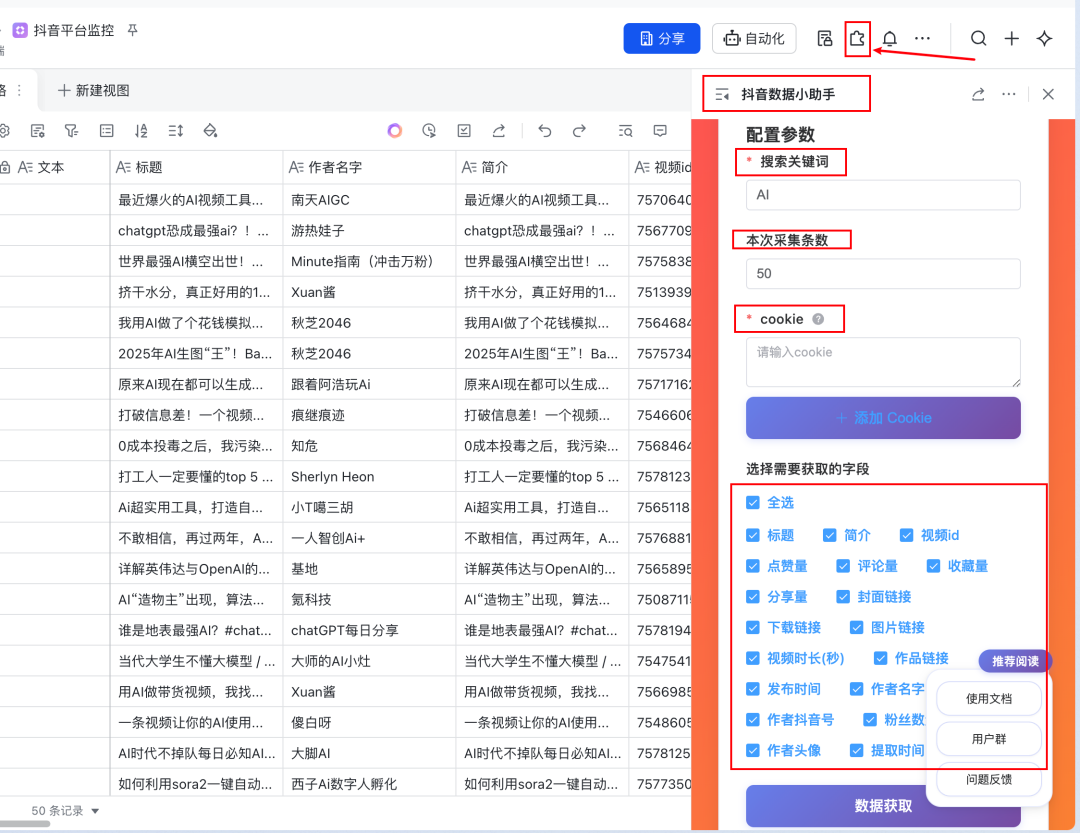Screen dimensions: 1080x833
Task: Open 使用文档 from the popup menu
Action: tap(989, 698)
